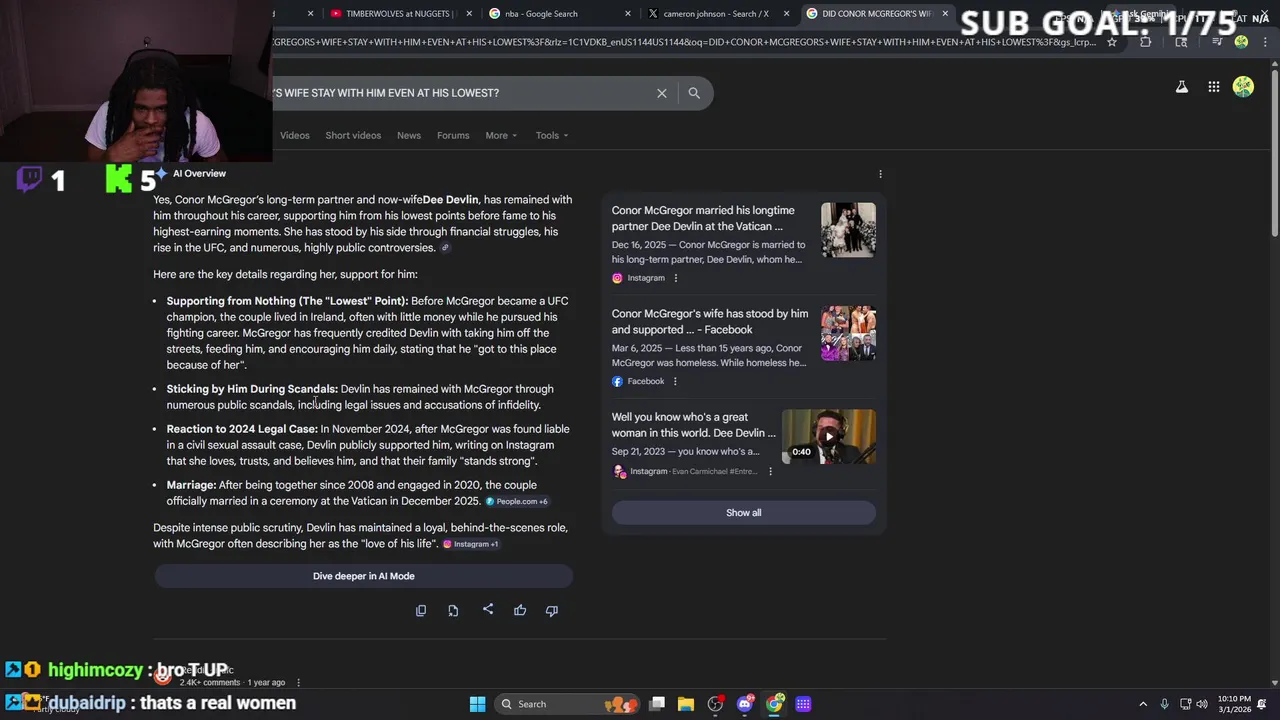1280x720 pixels.
Task: Give thumbs down to AI Overview
Action: (x=552, y=610)
